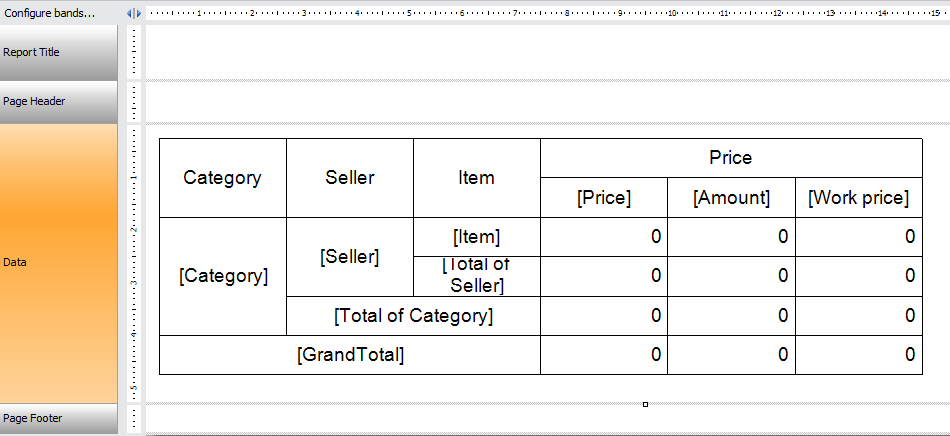Screen dimensions: 950x436
Task: Click the small resize handle below the matrix
Action: click(645, 404)
